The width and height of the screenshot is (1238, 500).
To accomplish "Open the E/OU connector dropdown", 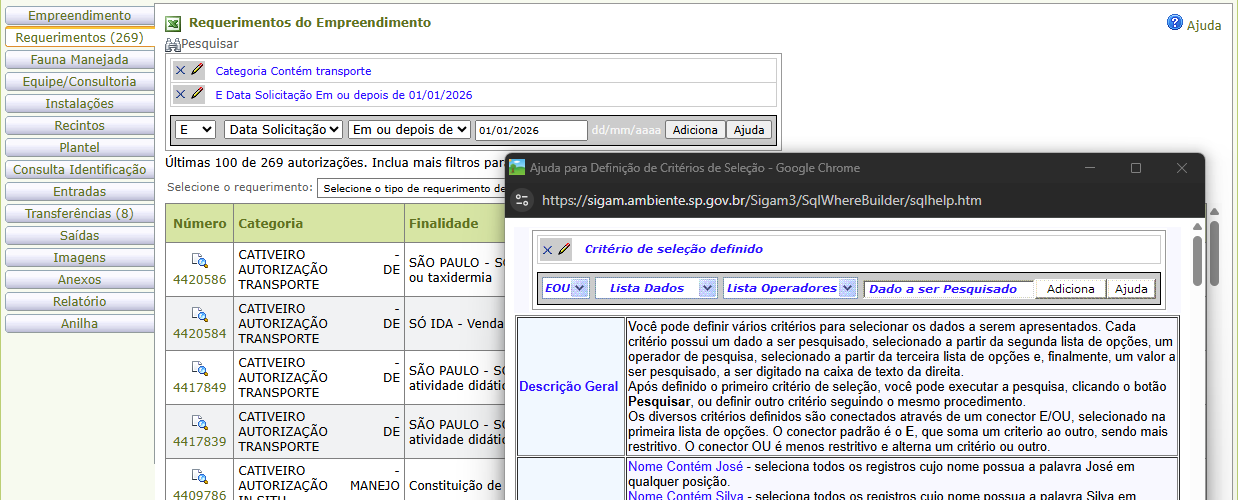I will [x=195, y=130].
